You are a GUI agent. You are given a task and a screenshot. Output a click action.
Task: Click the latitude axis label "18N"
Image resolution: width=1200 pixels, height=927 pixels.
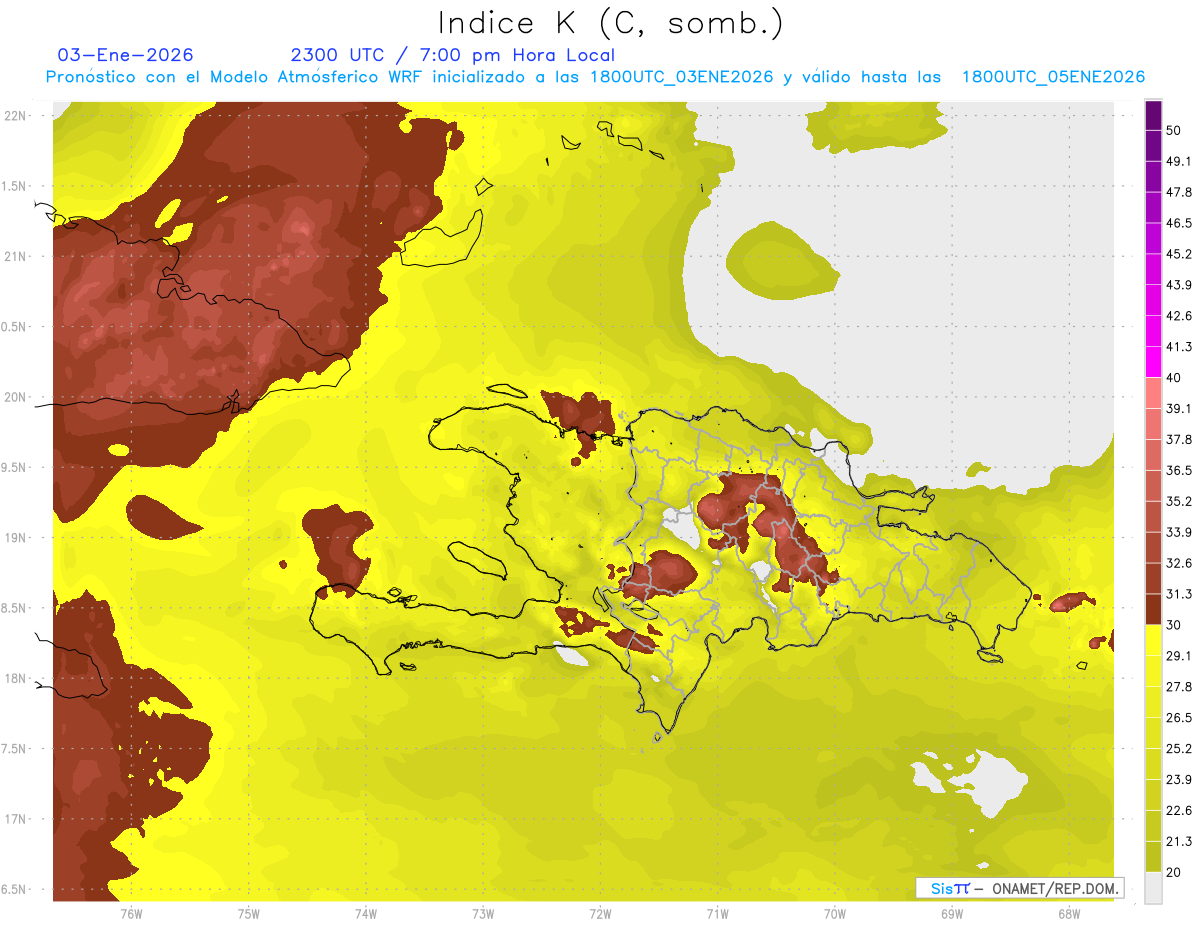point(16,679)
